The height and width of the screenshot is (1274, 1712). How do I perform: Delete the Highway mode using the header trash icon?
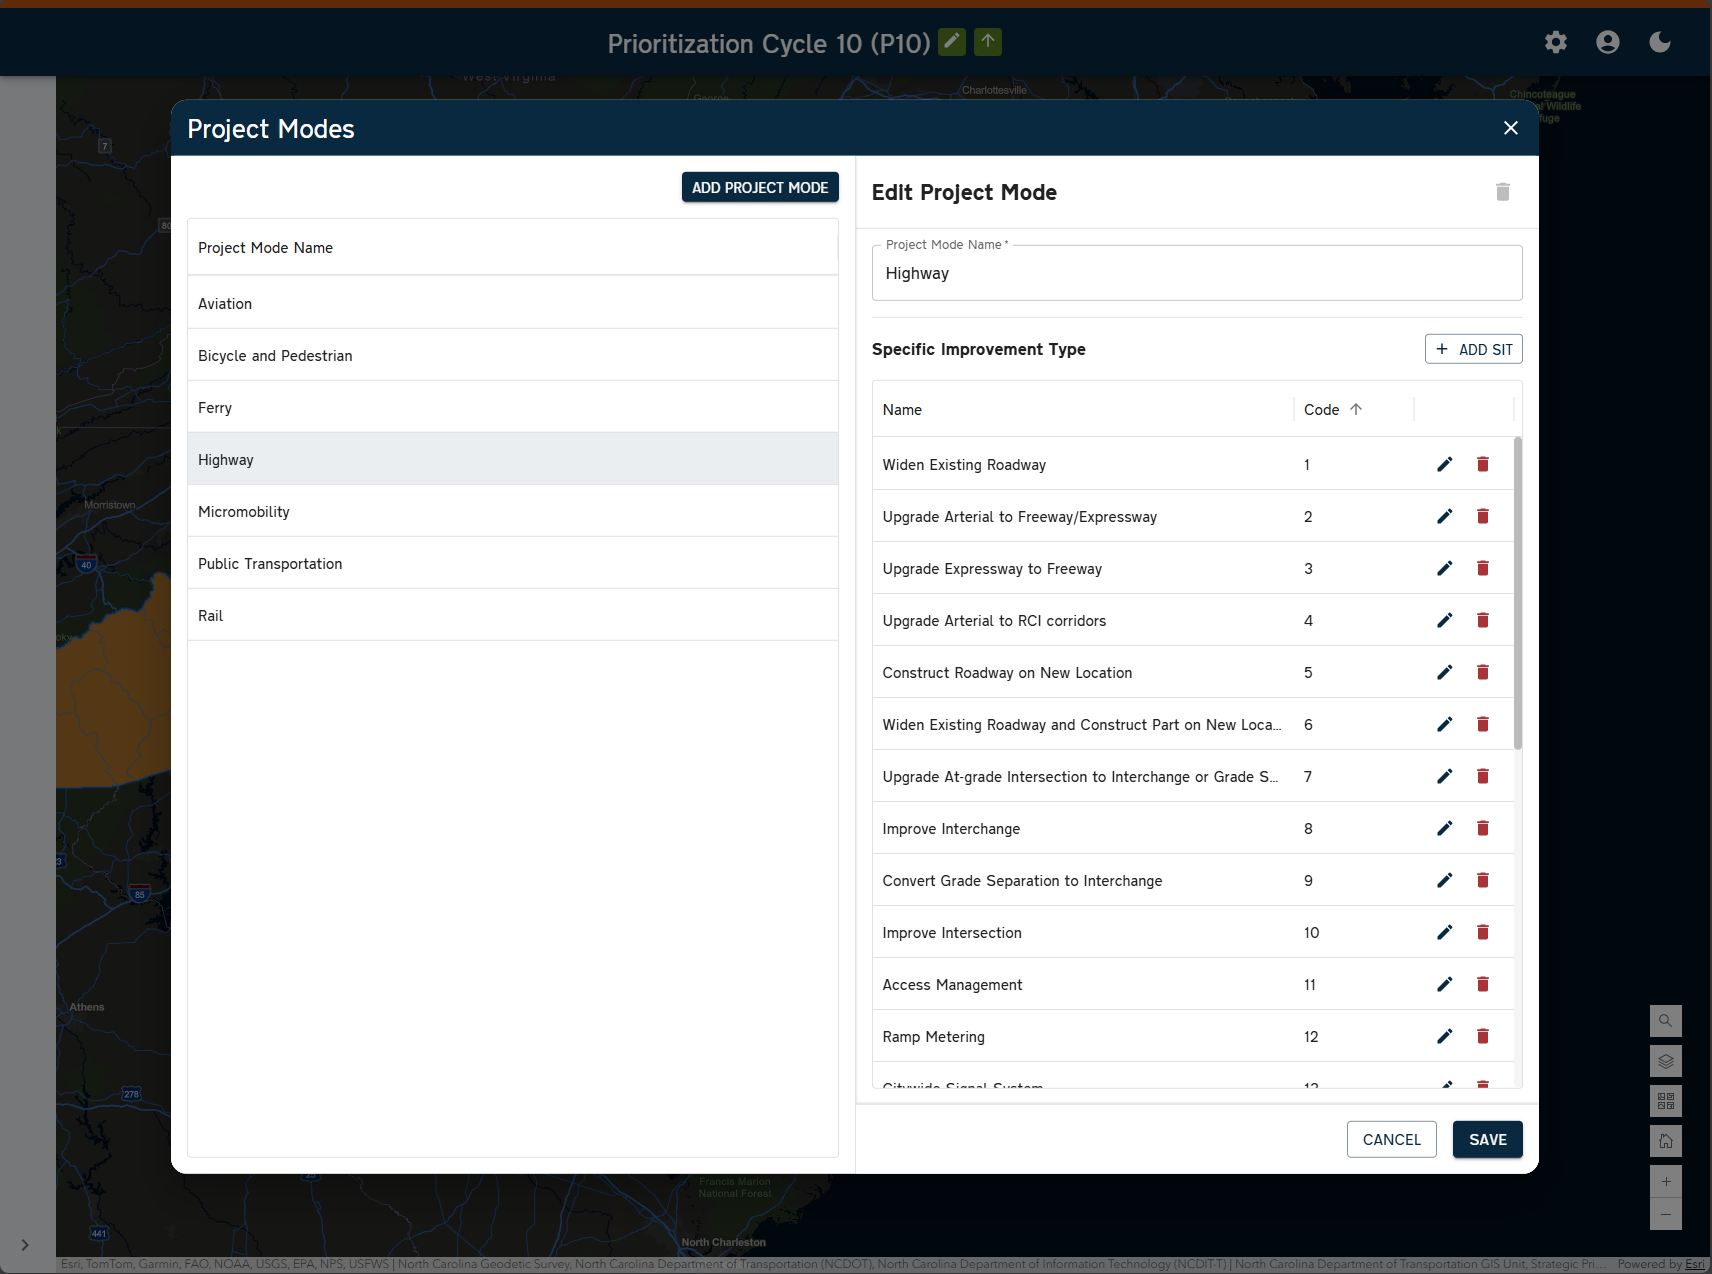(x=1502, y=192)
